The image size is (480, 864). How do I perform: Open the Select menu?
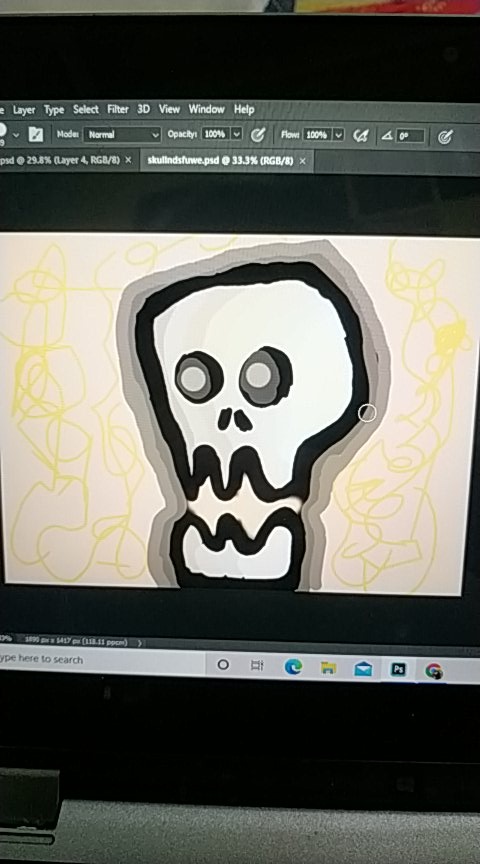(x=86, y=110)
